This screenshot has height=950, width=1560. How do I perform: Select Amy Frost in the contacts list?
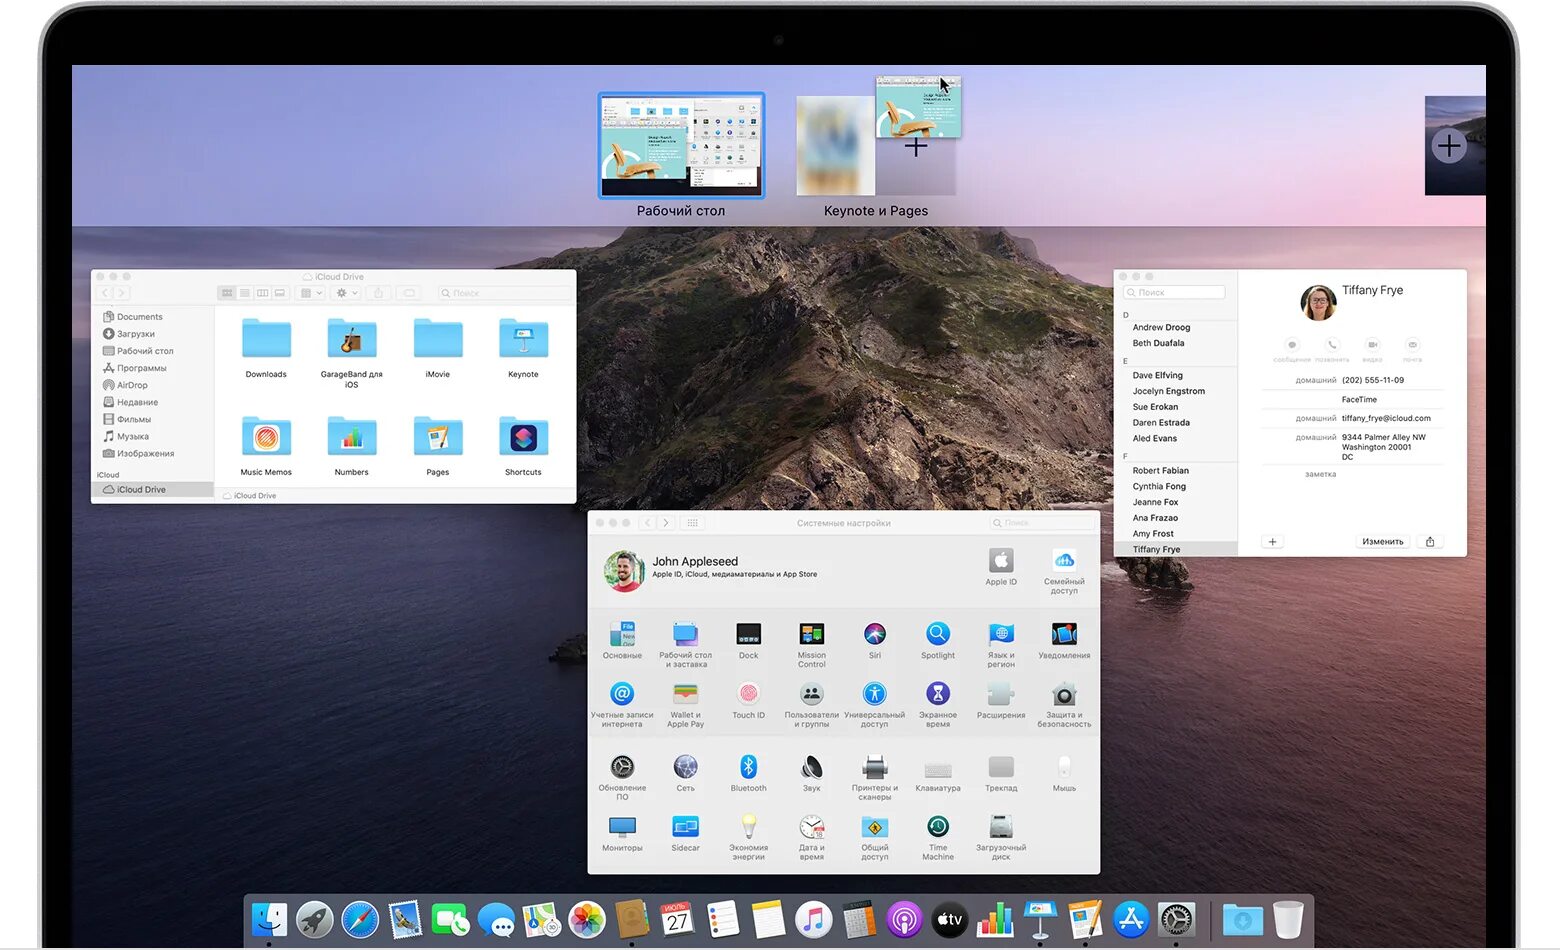[1153, 534]
